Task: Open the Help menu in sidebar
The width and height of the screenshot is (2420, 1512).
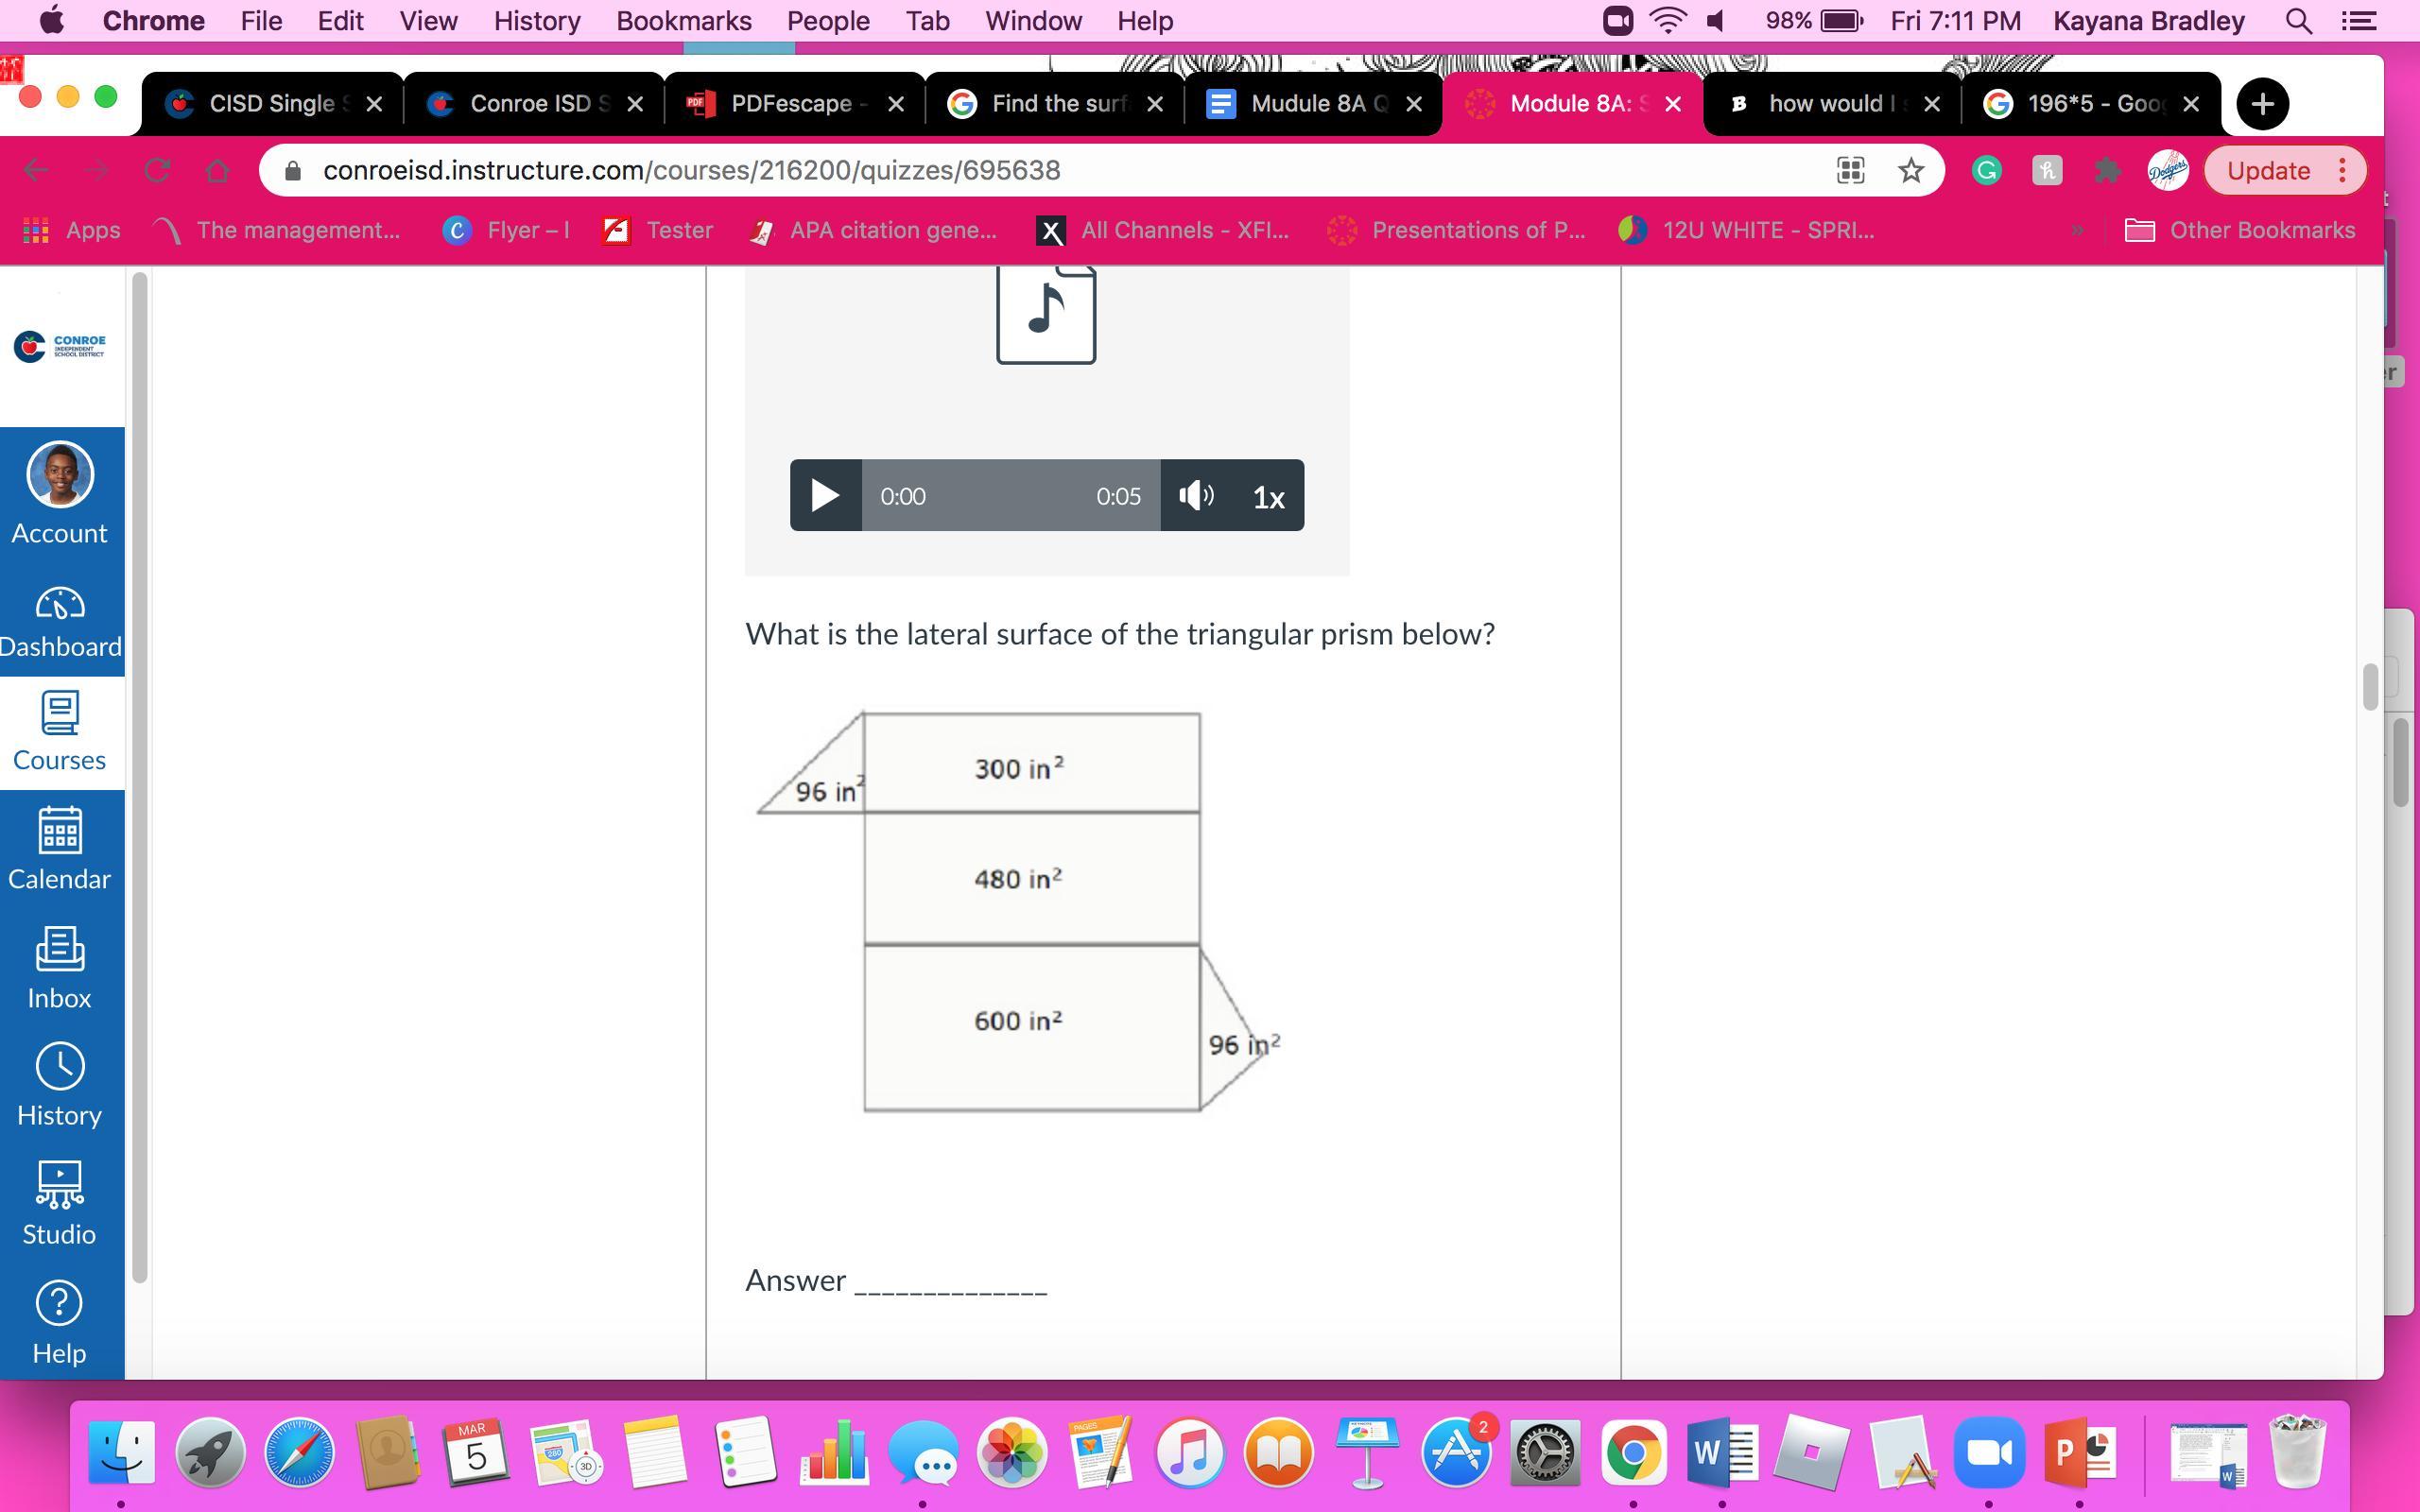Action: pyautogui.click(x=60, y=1322)
